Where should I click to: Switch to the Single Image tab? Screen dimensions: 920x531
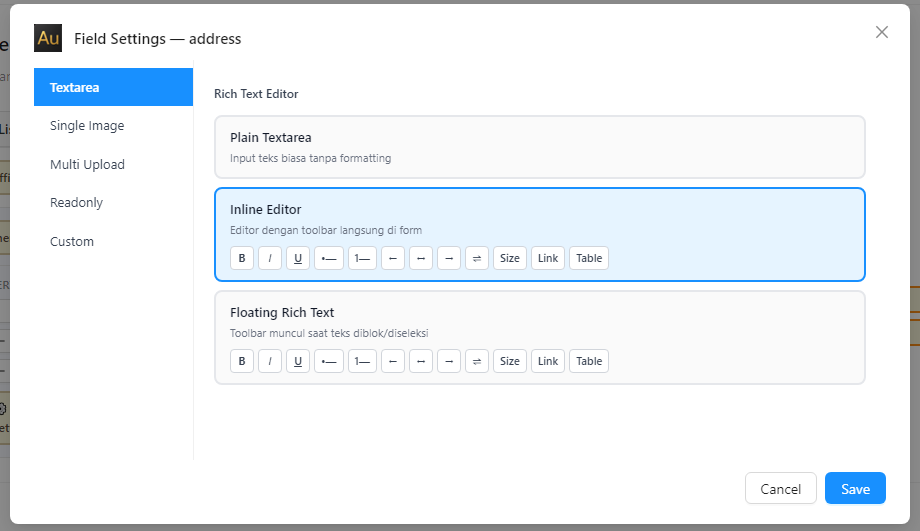(x=113, y=126)
